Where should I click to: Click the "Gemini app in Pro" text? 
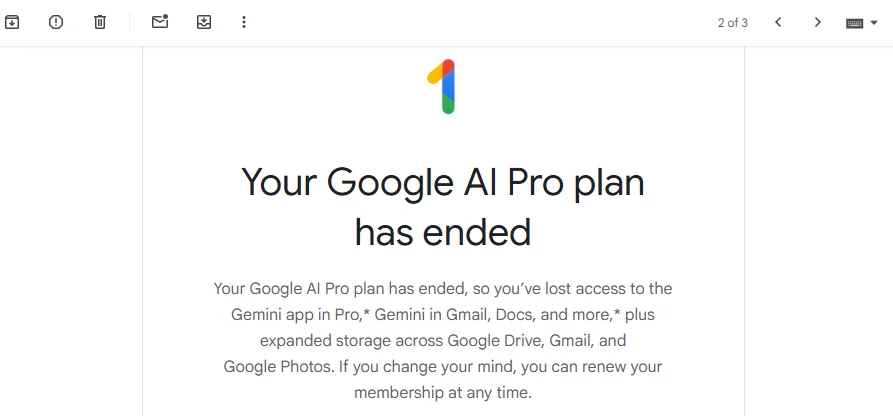[x=295, y=315]
